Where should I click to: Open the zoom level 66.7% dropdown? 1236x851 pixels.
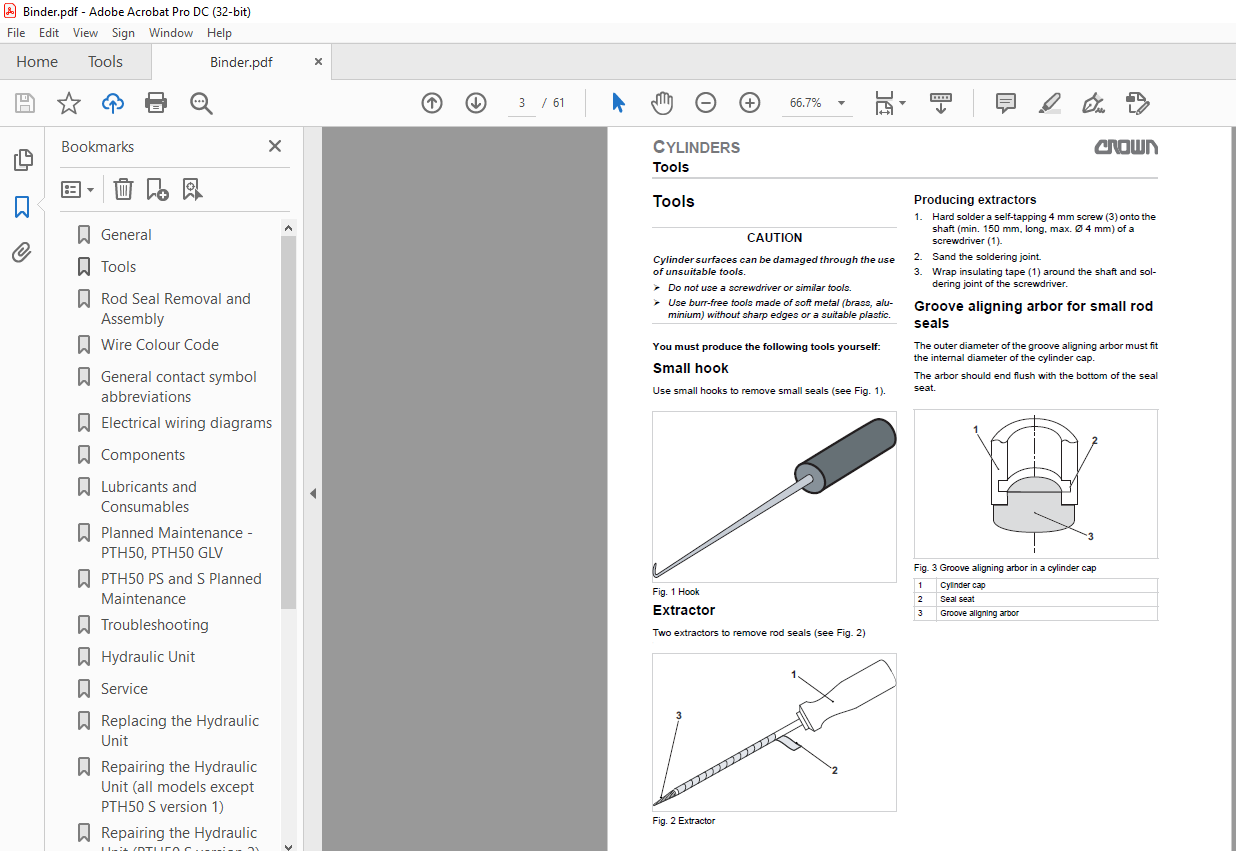click(841, 103)
